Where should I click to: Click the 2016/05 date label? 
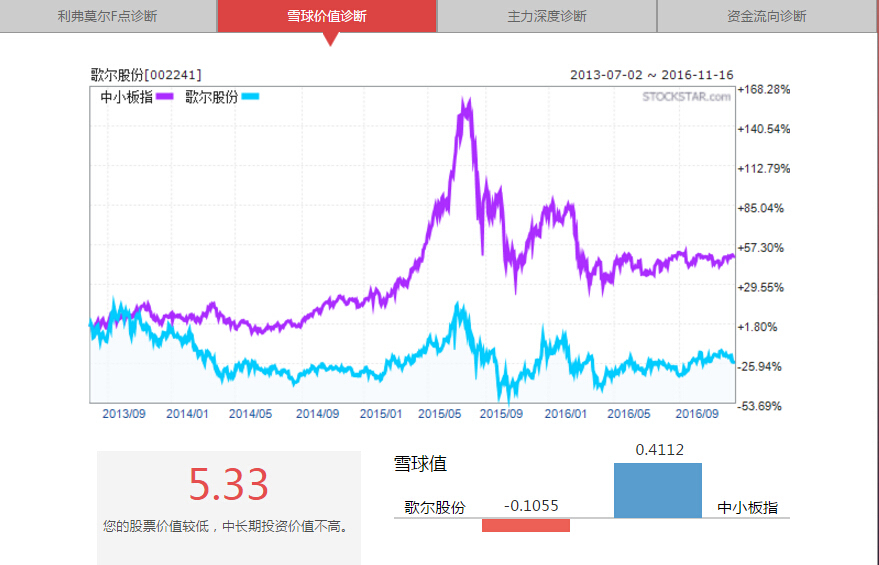tap(629, 414)
